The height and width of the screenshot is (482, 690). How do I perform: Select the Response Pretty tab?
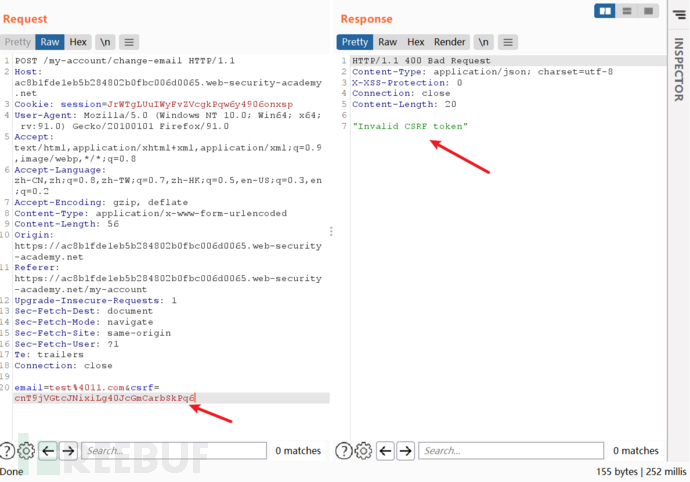pyautogui.click(x=355, y=42)
